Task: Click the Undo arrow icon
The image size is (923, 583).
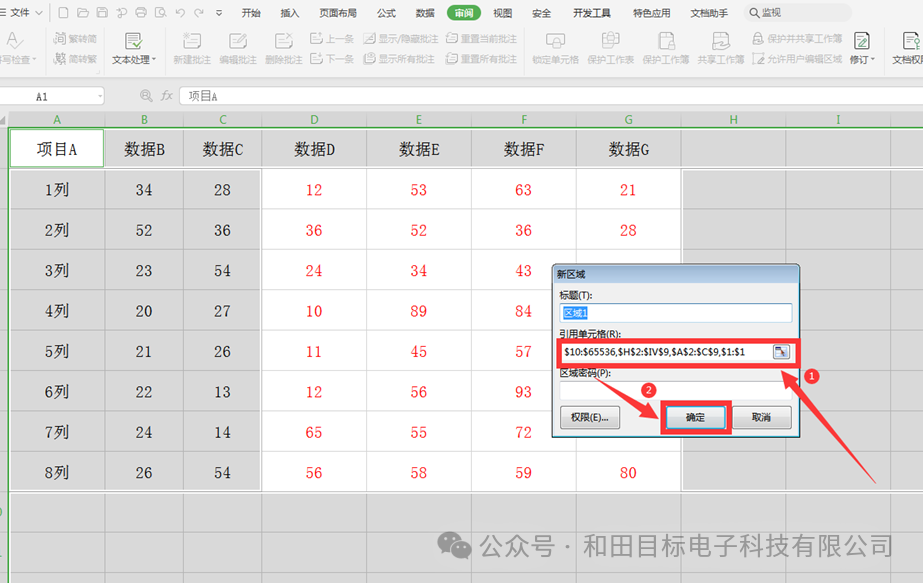Action: 180,12
